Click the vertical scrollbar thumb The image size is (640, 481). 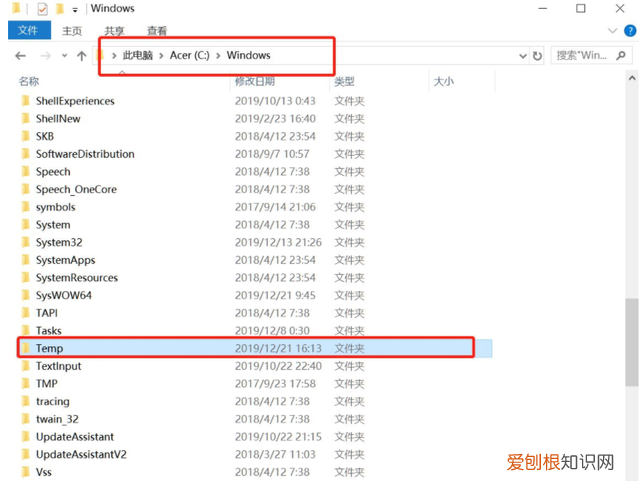[632, 342]
